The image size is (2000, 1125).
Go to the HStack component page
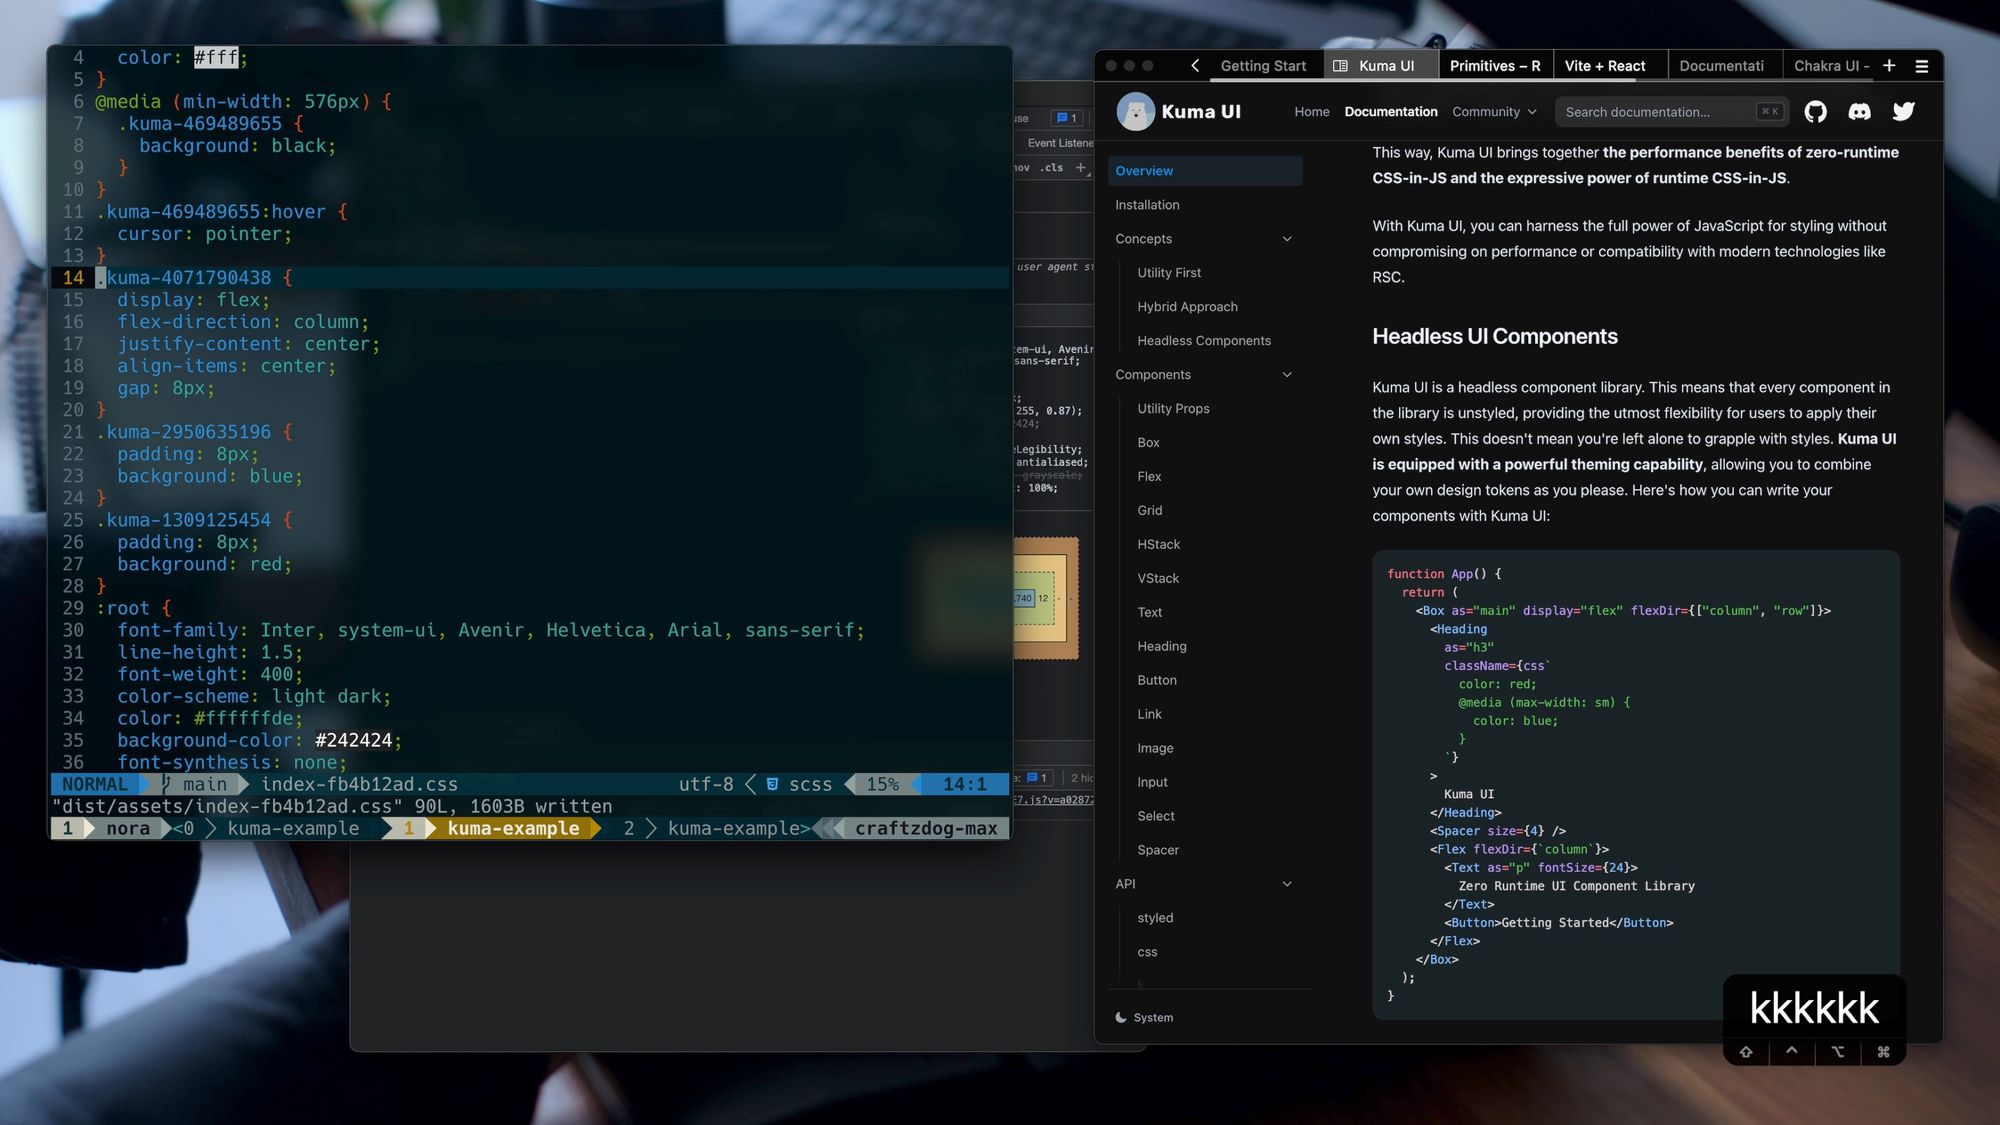coord(1158,545)
